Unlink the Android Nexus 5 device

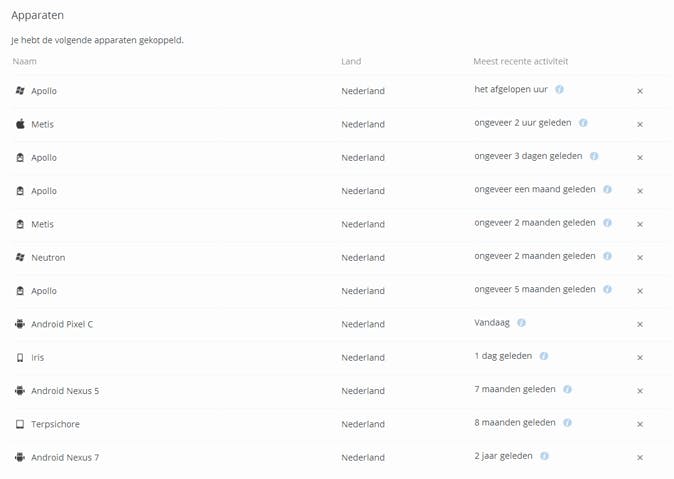640,391
